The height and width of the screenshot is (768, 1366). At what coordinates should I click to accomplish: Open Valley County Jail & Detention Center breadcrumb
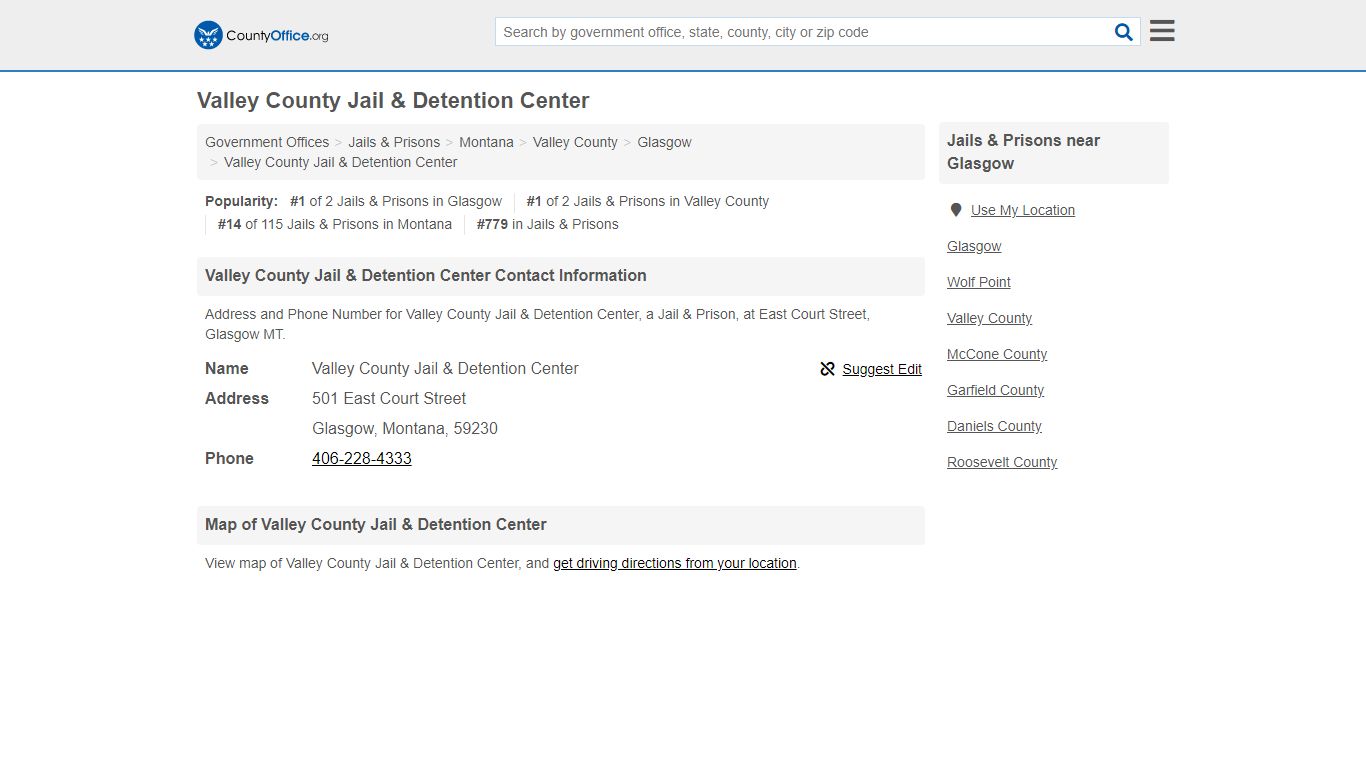[340, 162]
